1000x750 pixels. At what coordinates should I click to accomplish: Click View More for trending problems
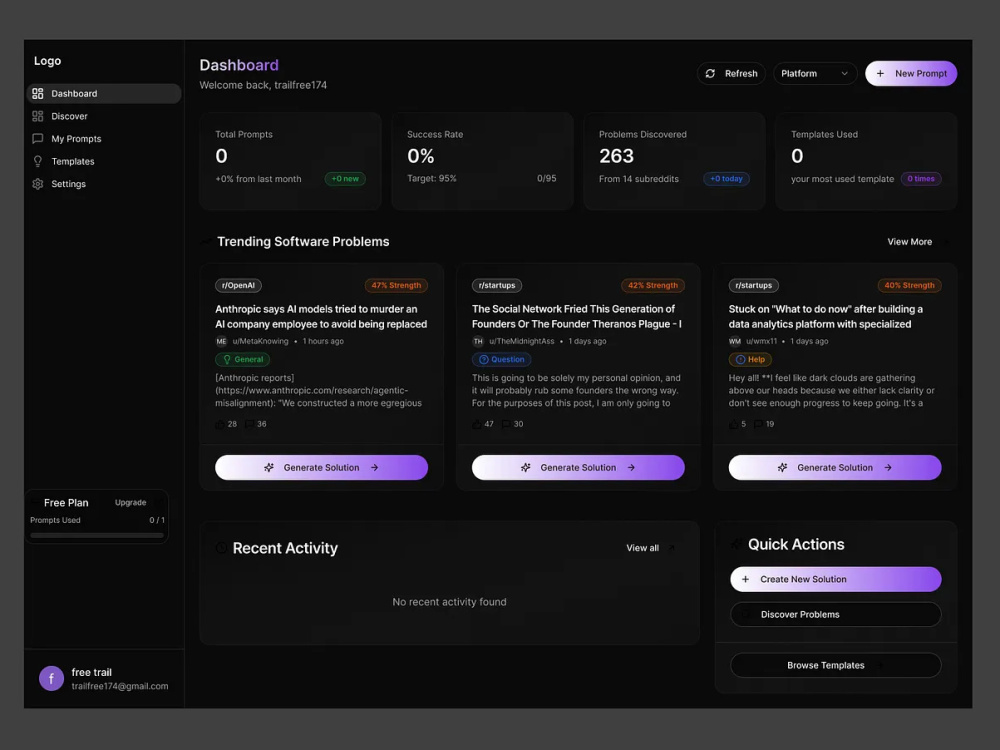[x=909, y=242]
